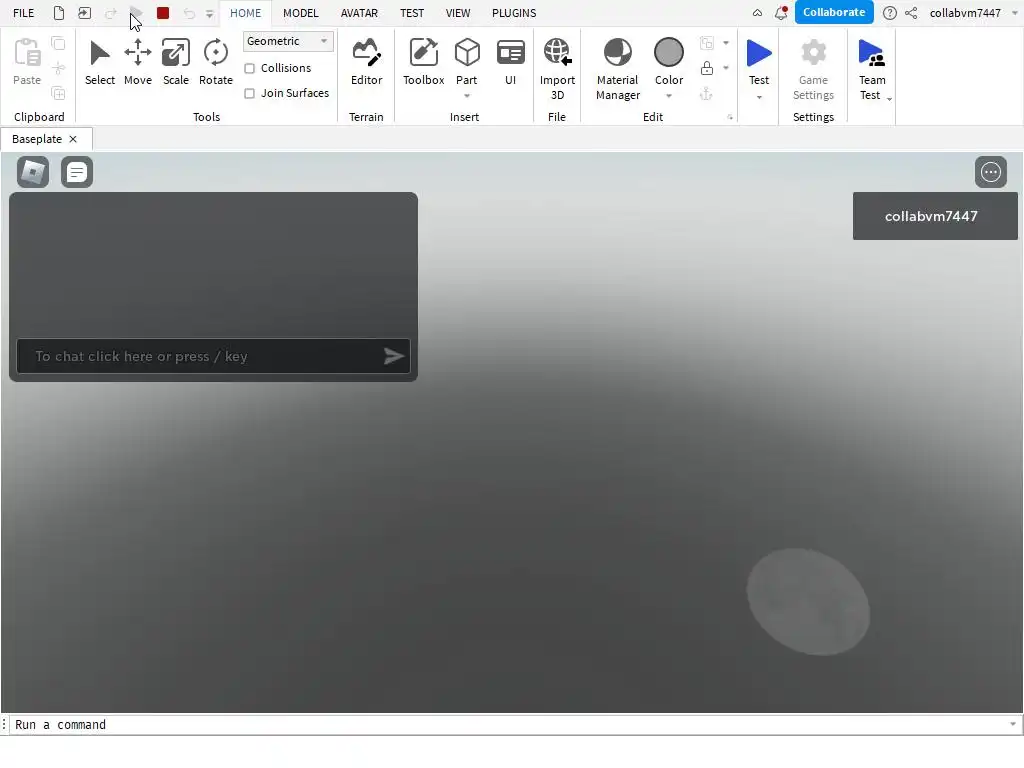Focus the chat input box

pyautogui.click(x=214, y=356)
